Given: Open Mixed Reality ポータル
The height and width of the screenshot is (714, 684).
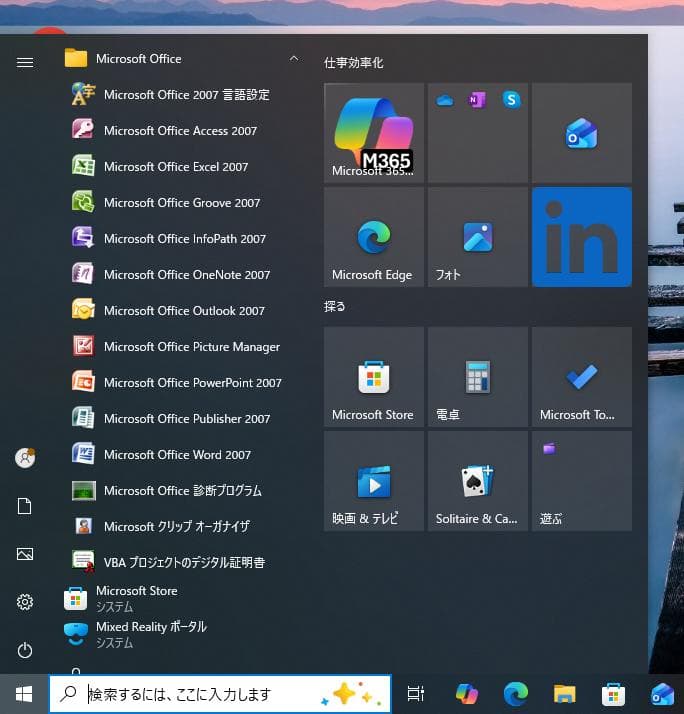Looking at the screenshot, I should pos(182,634).
